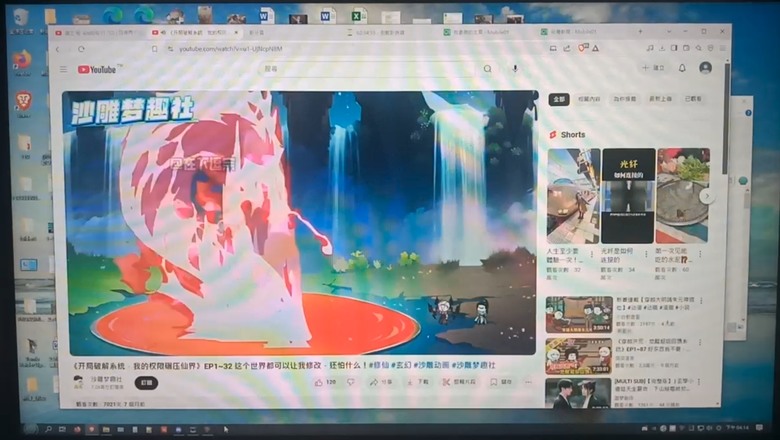Viewport: 780px width, 440px height.
Task: Switch to the currently playing video tab
Action: [194, 32]
